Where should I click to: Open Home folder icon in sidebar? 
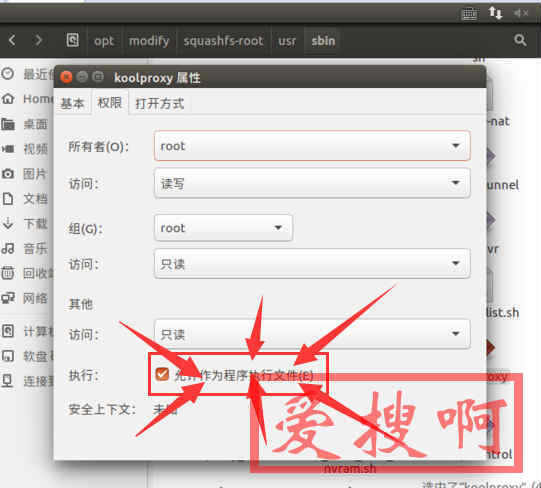coord(8,99)
